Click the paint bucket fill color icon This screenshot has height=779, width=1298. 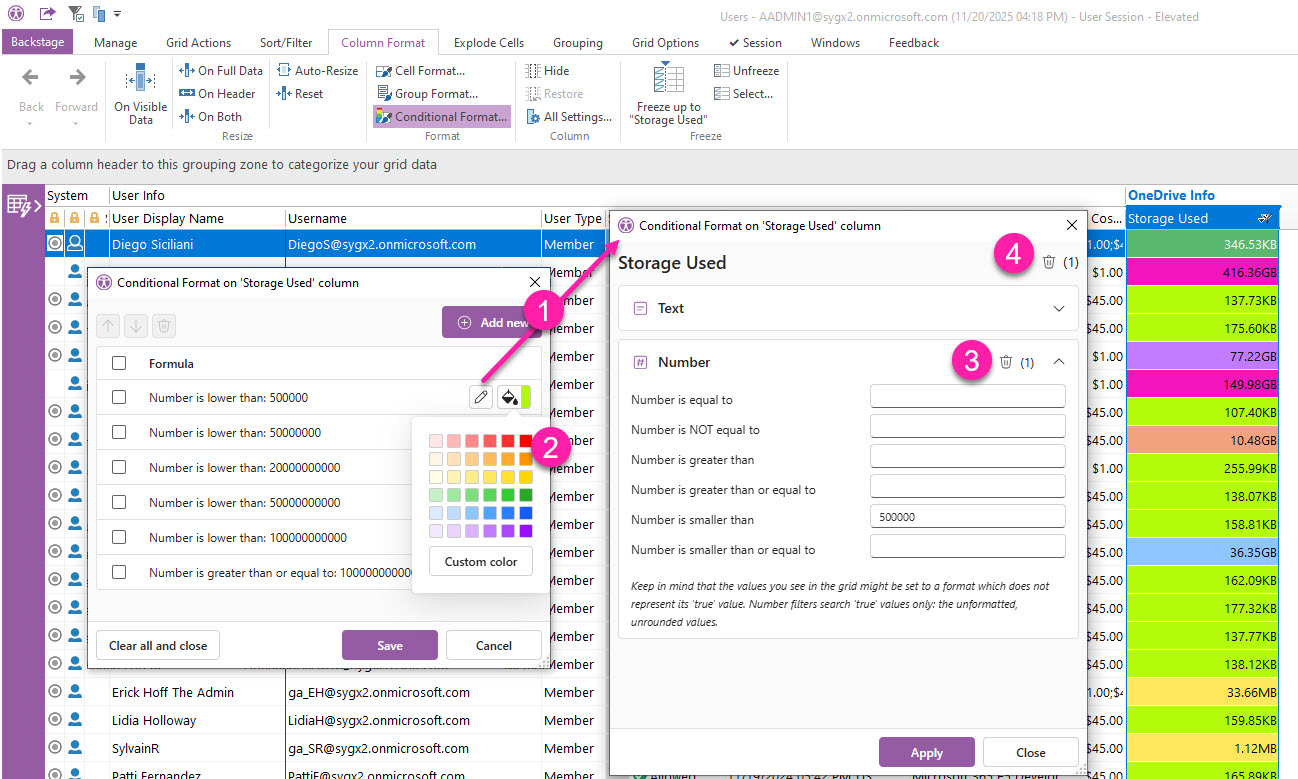pyautogui.click(x=509, y=398)
